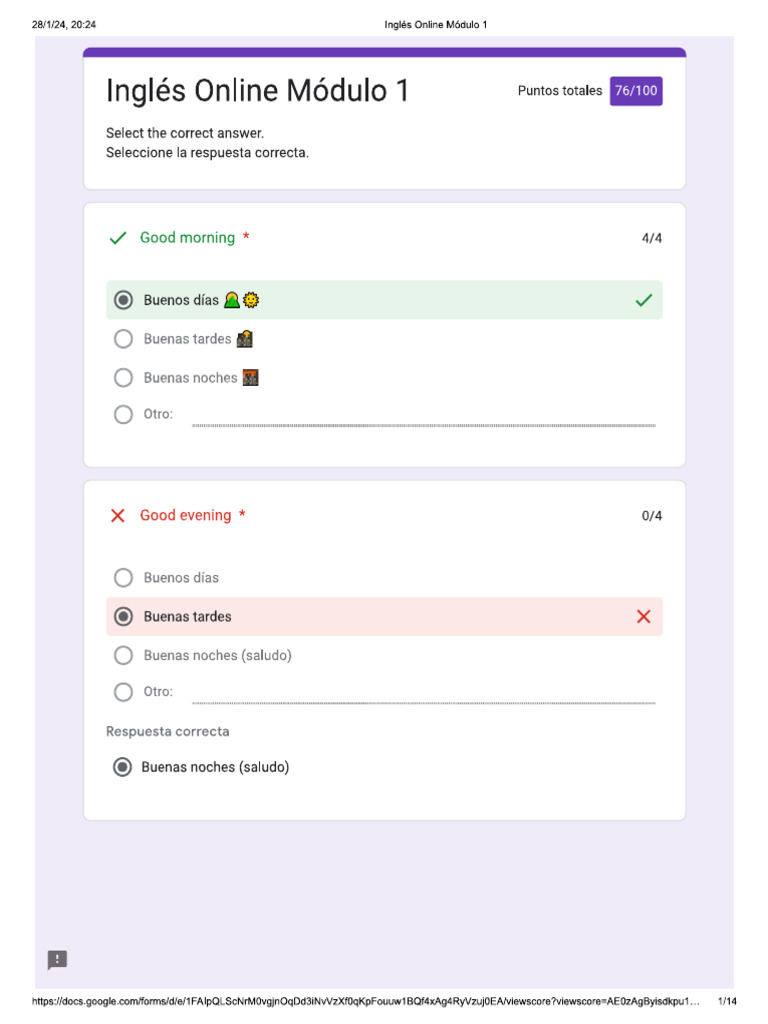
Task: Click green checkmark on Buenos días answer row
Action: coord(643,300)
